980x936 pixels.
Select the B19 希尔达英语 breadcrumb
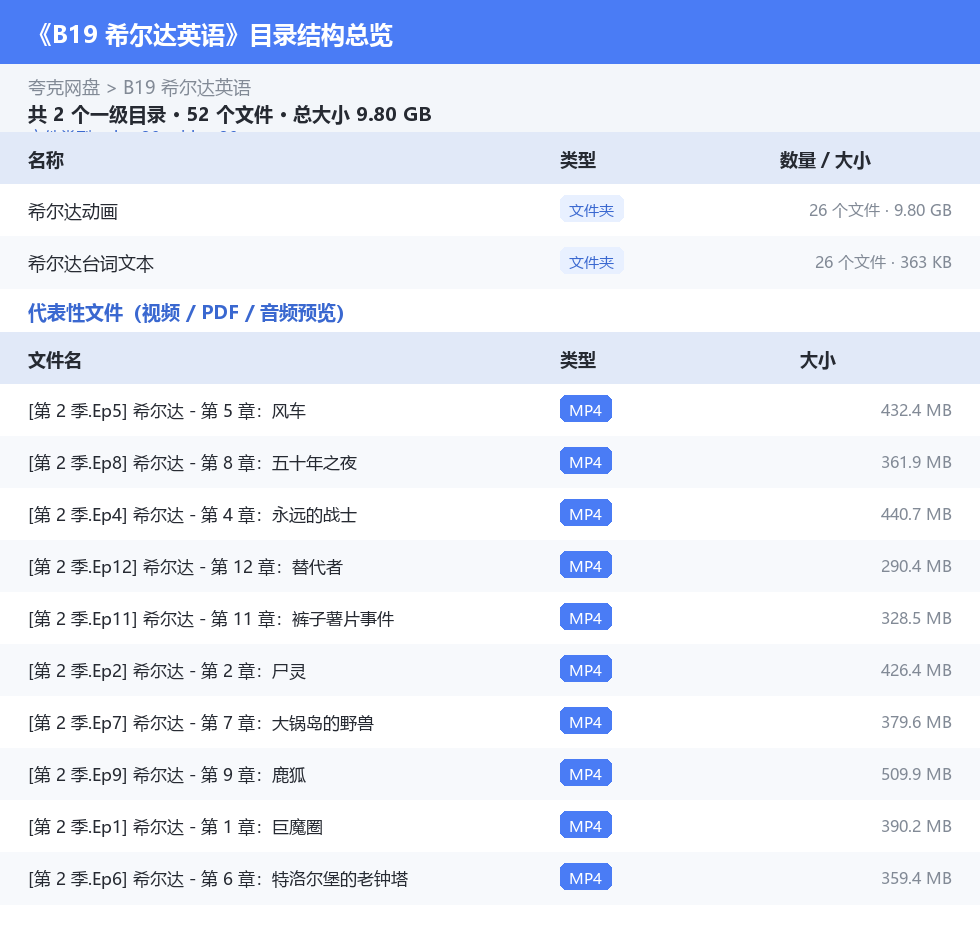(x=186, y=87)
